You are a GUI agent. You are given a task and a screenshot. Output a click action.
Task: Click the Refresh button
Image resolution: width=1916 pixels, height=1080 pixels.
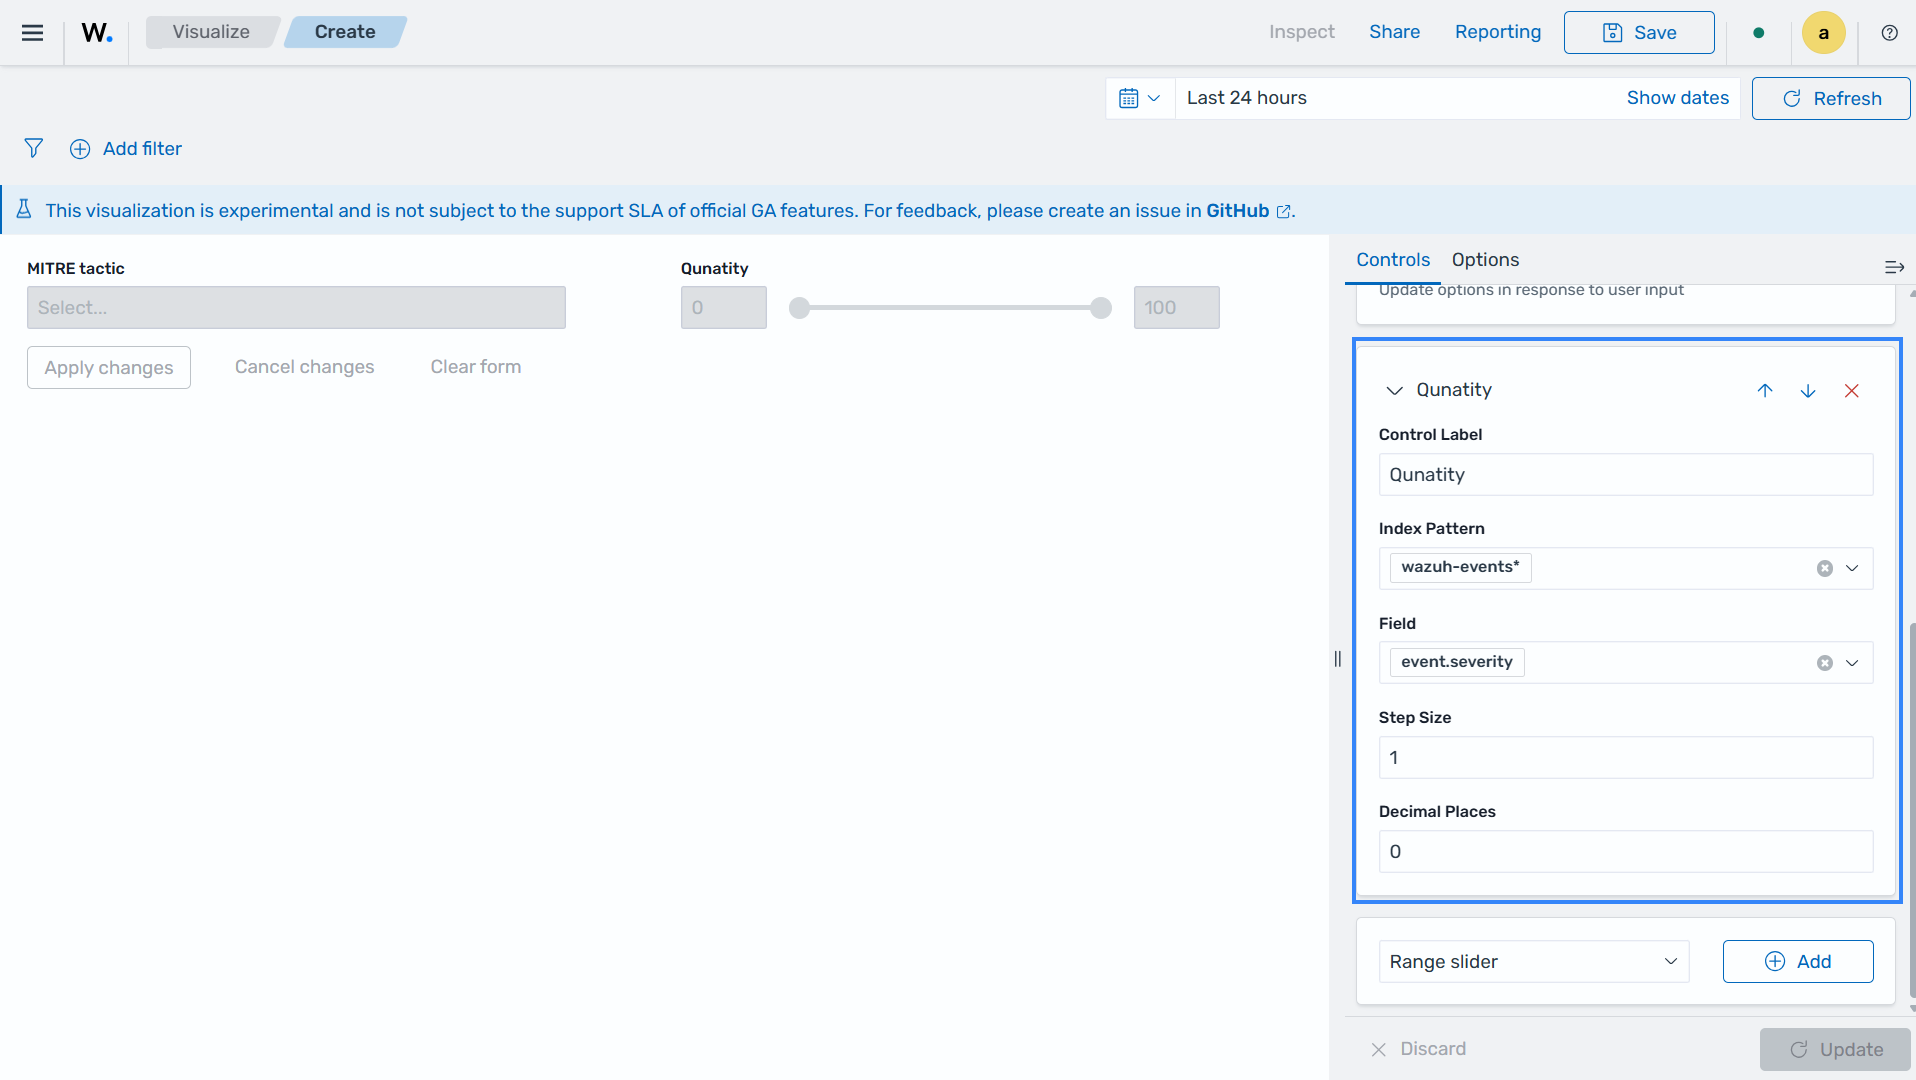1830,98
